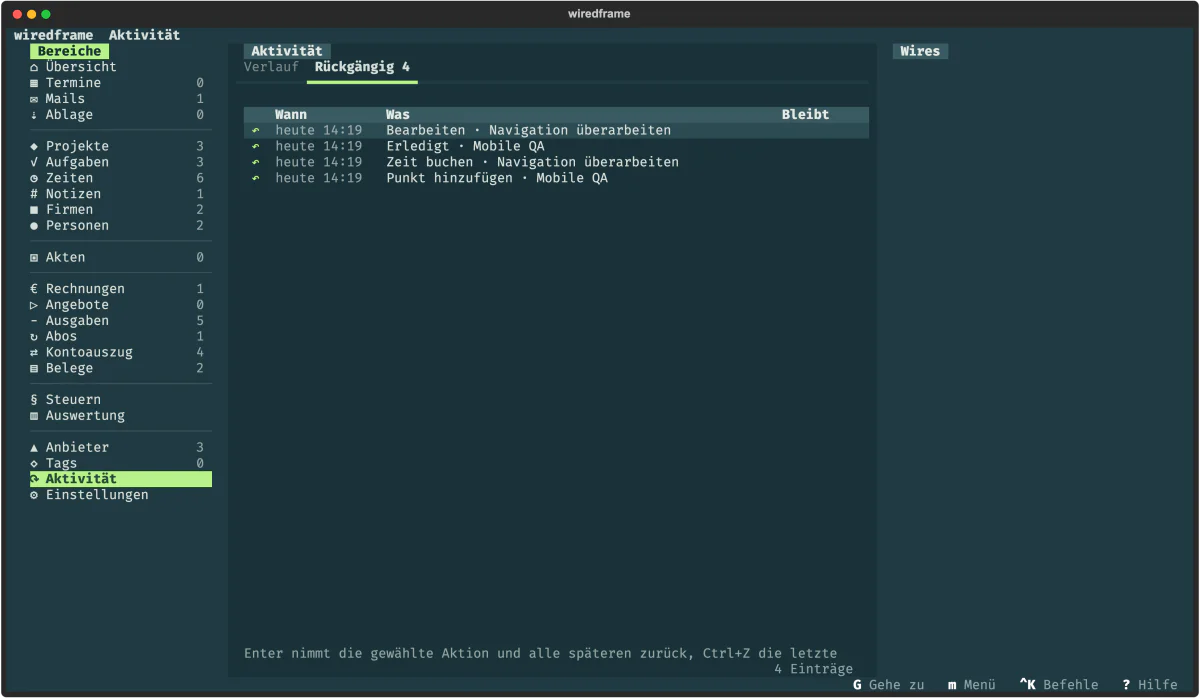Image resolution: width=1200 pixels, height=698 pixels.
Task: Click the paragraph icon beside Steuern
Action: pyautogui.click(x=34, y=400)
